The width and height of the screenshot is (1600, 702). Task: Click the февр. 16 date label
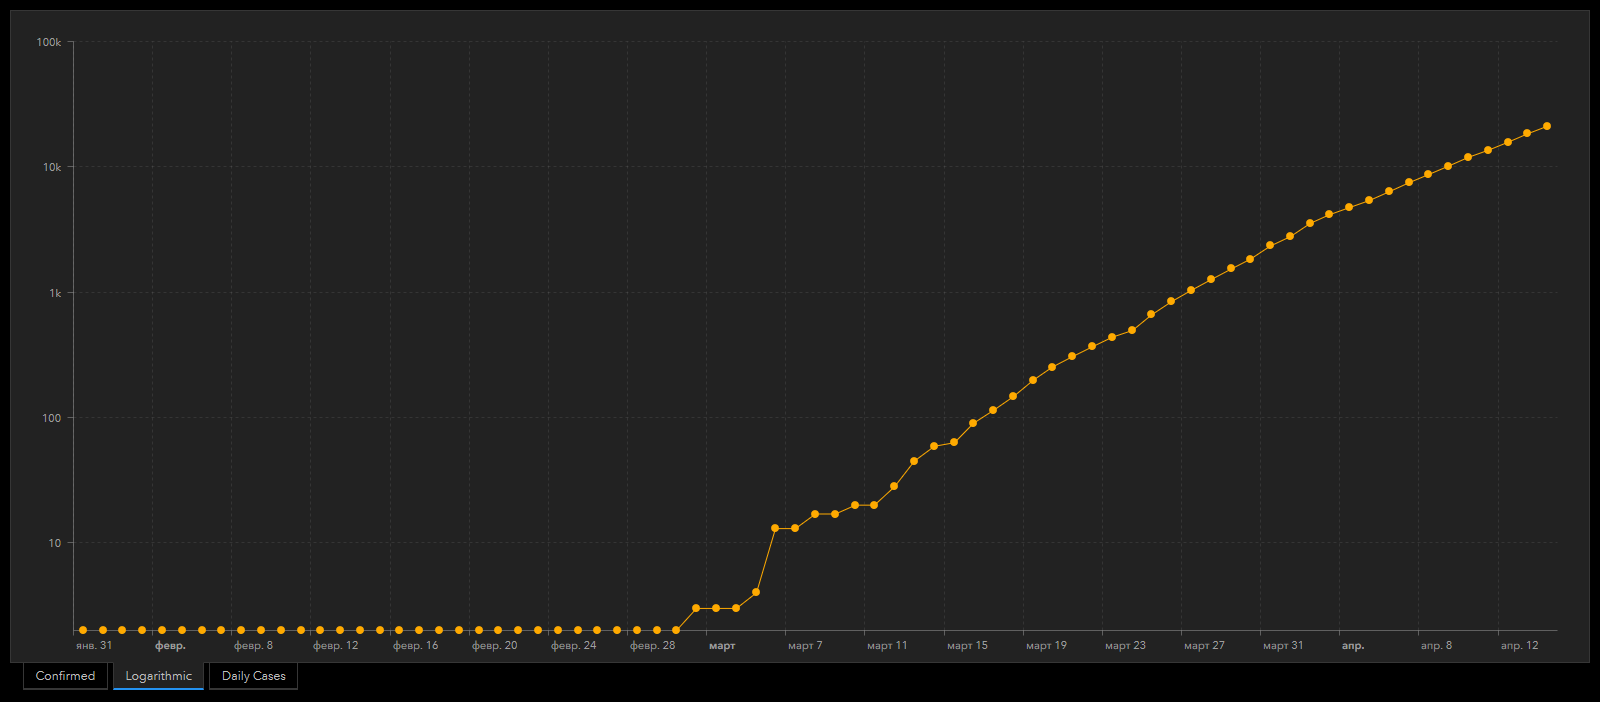[x=415, y=646]
